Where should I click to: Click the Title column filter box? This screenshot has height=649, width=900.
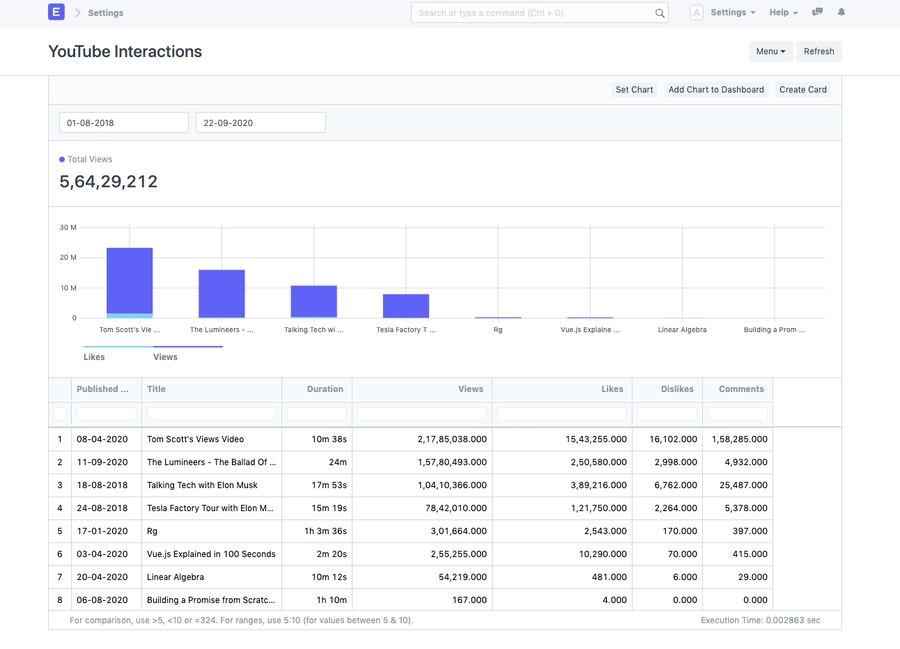(x=211, y=414)
